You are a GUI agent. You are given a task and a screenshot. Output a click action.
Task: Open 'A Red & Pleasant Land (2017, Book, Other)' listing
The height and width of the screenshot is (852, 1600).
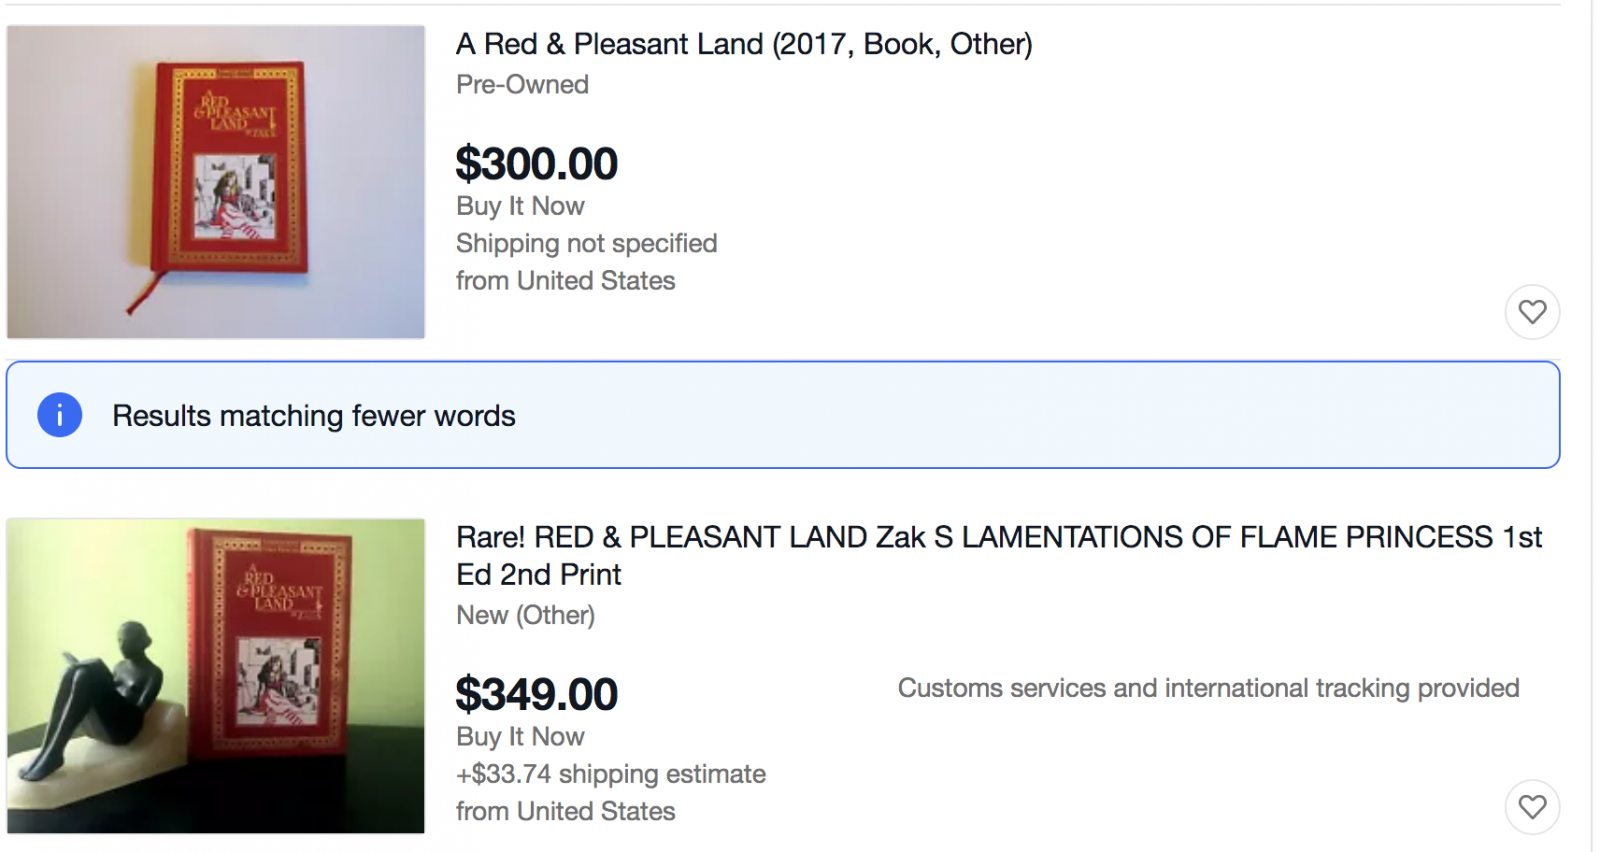(744, 44)
